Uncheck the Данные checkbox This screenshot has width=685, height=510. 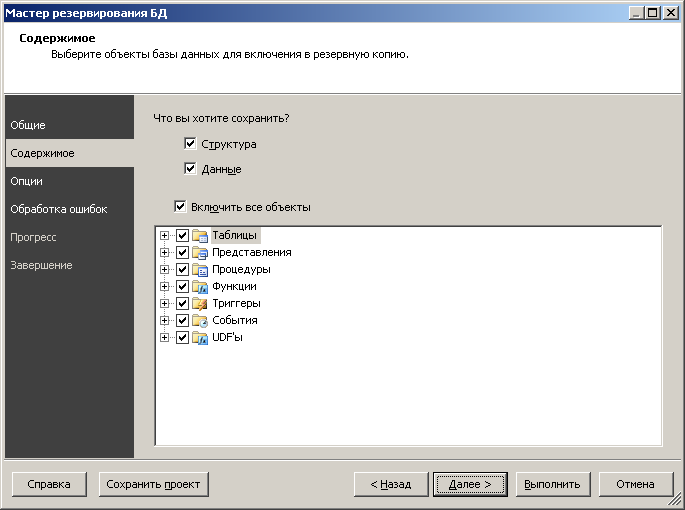190,169
